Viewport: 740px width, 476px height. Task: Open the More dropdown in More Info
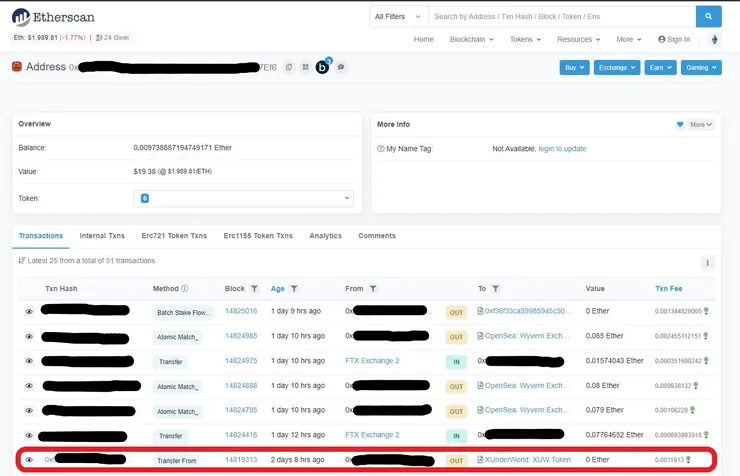[x=701, y=125]
